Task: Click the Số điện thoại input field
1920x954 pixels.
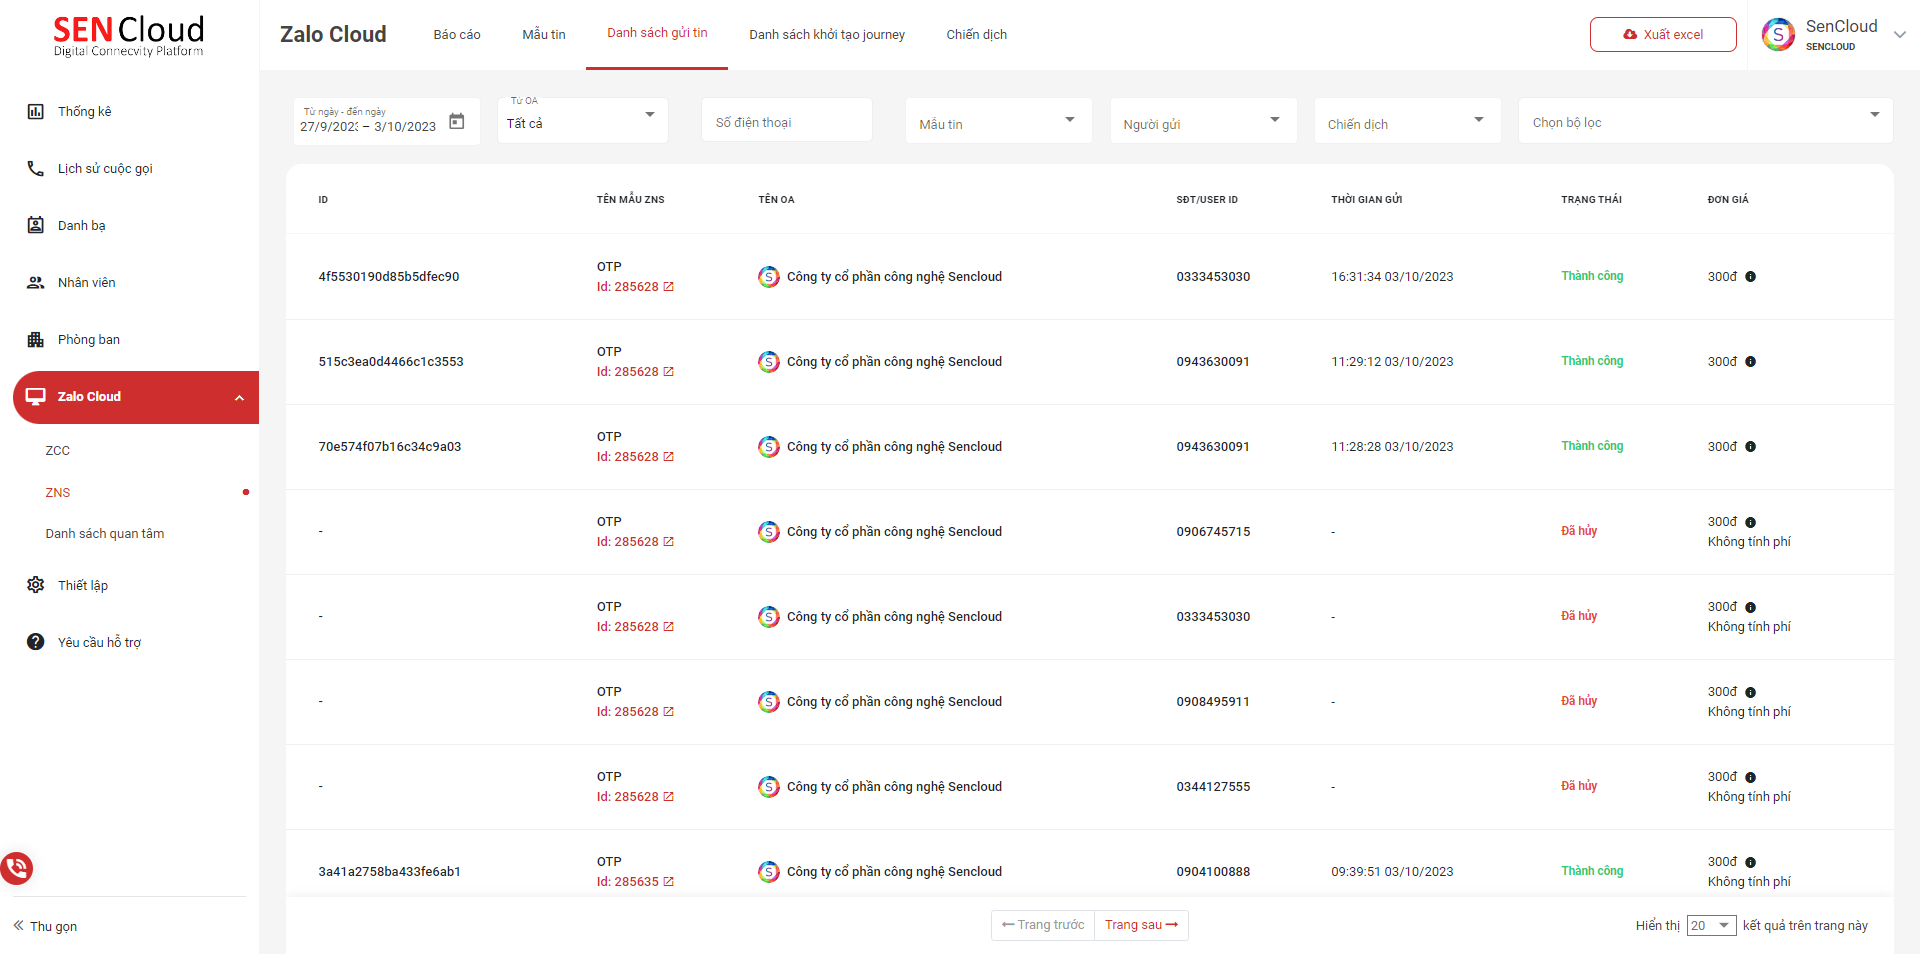Action: tap(787, 122)
